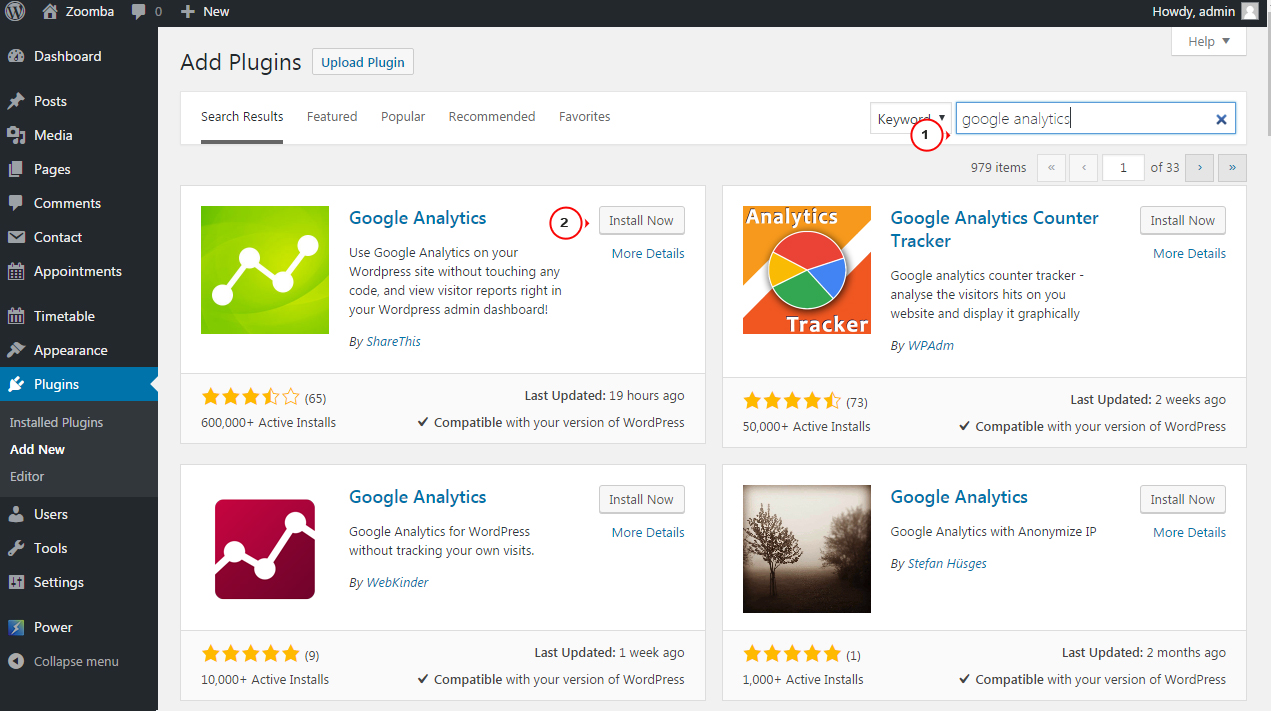1271x711 pixels.
Task: Open More Details for ShareThis plugin
Action: tap(648, 253)
